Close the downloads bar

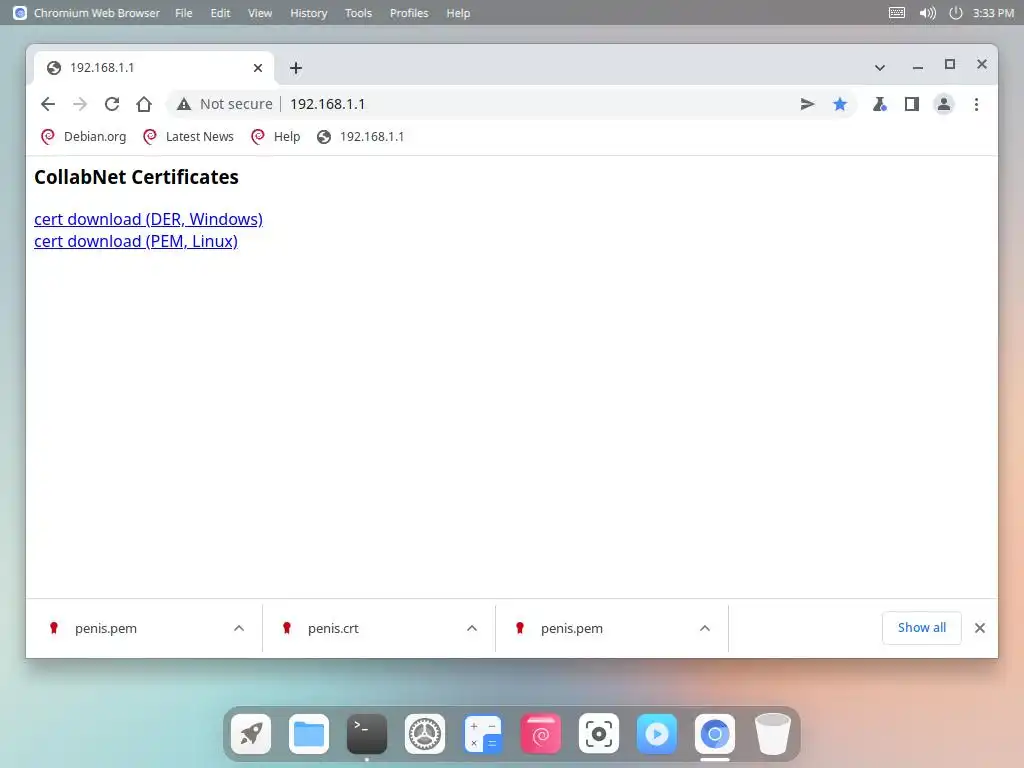(980, 628)
